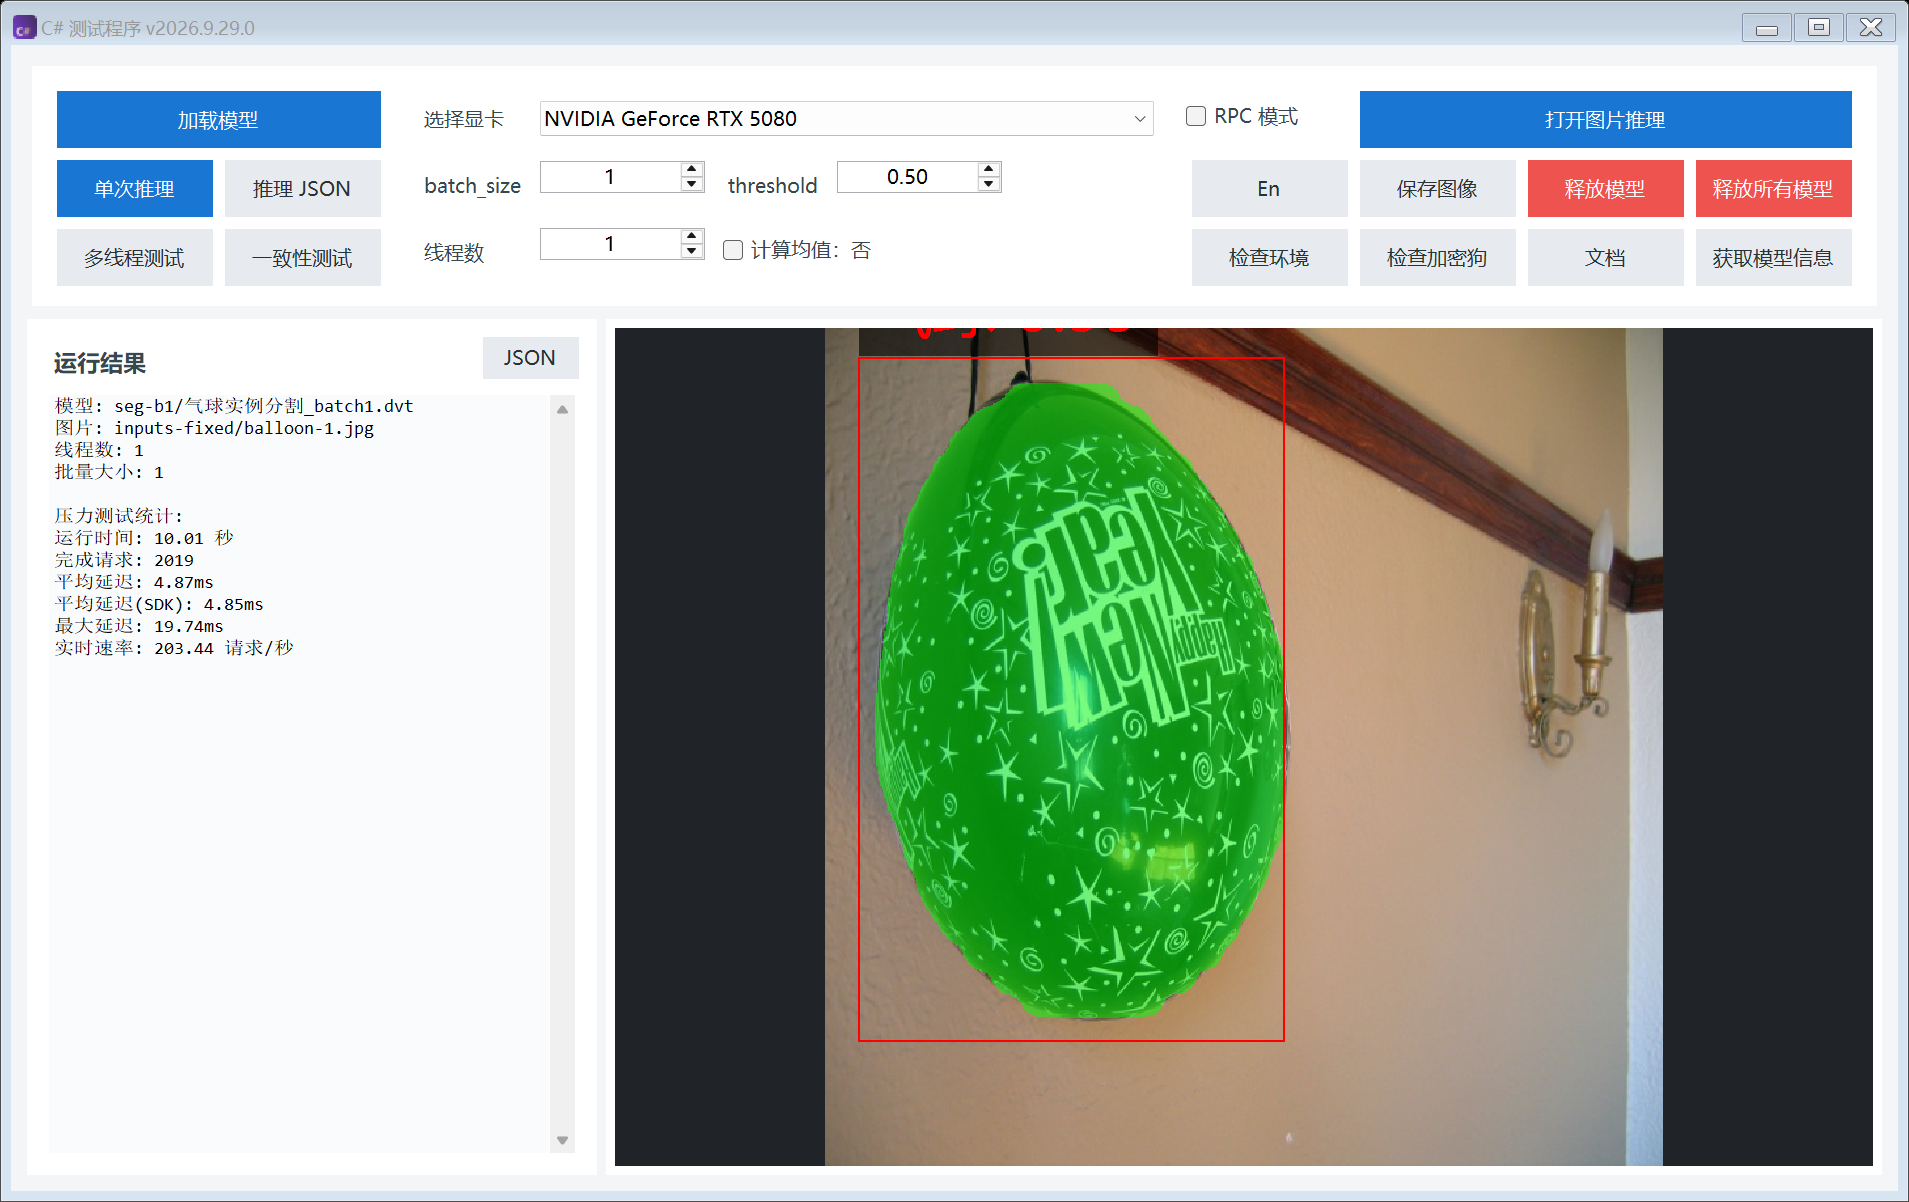The width and height of the screenshot is (1909, 1202).
Task: Click the text 平均延迟: 4.87ms
Action: click(134, 582)
